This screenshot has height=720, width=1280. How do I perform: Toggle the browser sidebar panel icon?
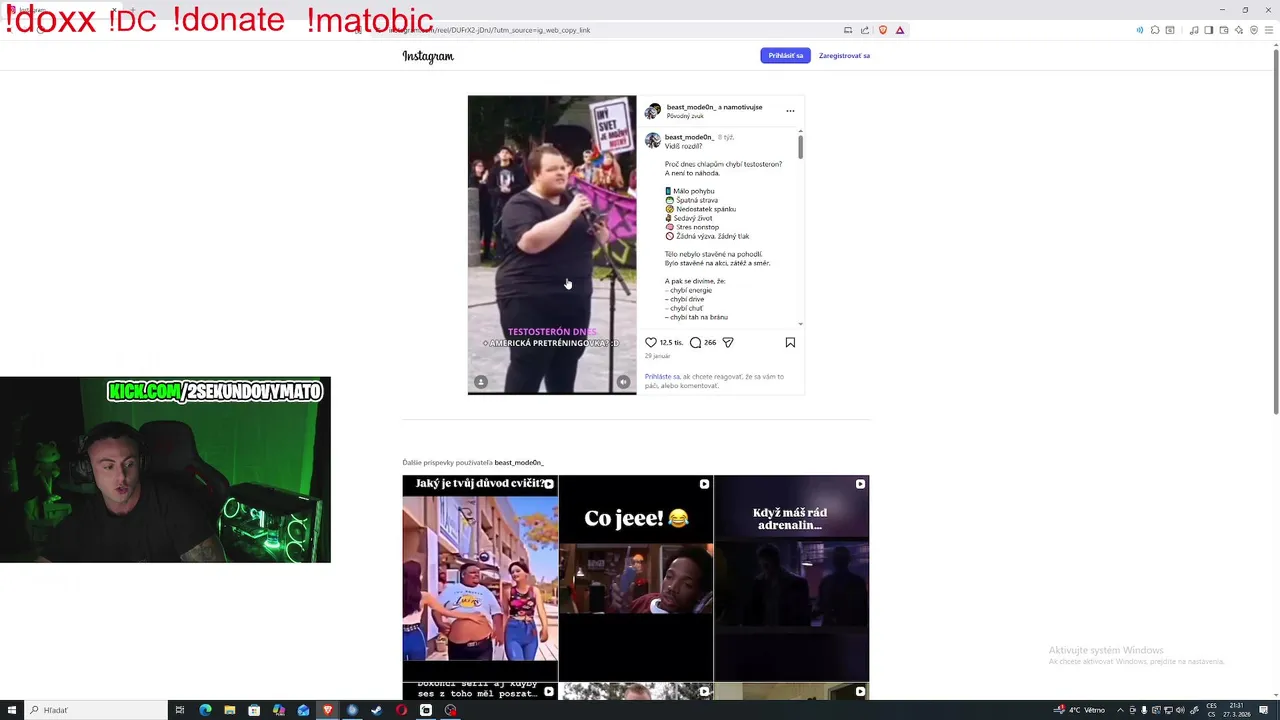pyautogui.click(x=1209, y=30)
